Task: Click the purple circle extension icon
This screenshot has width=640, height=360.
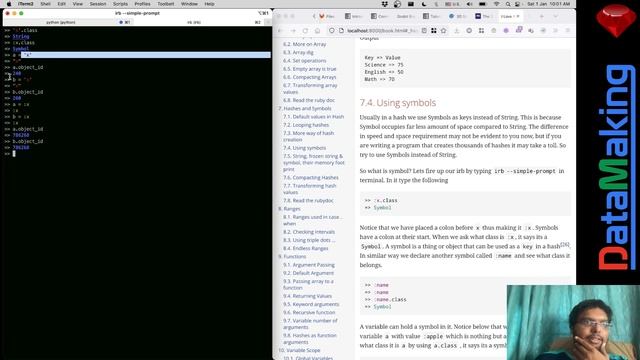Action: click(506, 31)
